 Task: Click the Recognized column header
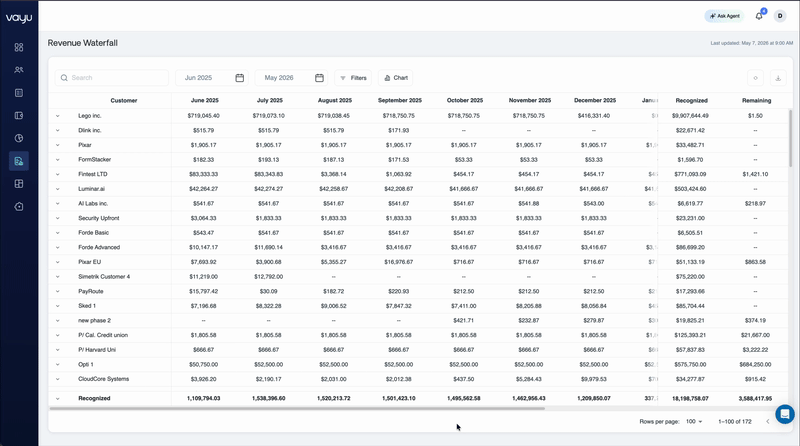coord(691,101)
